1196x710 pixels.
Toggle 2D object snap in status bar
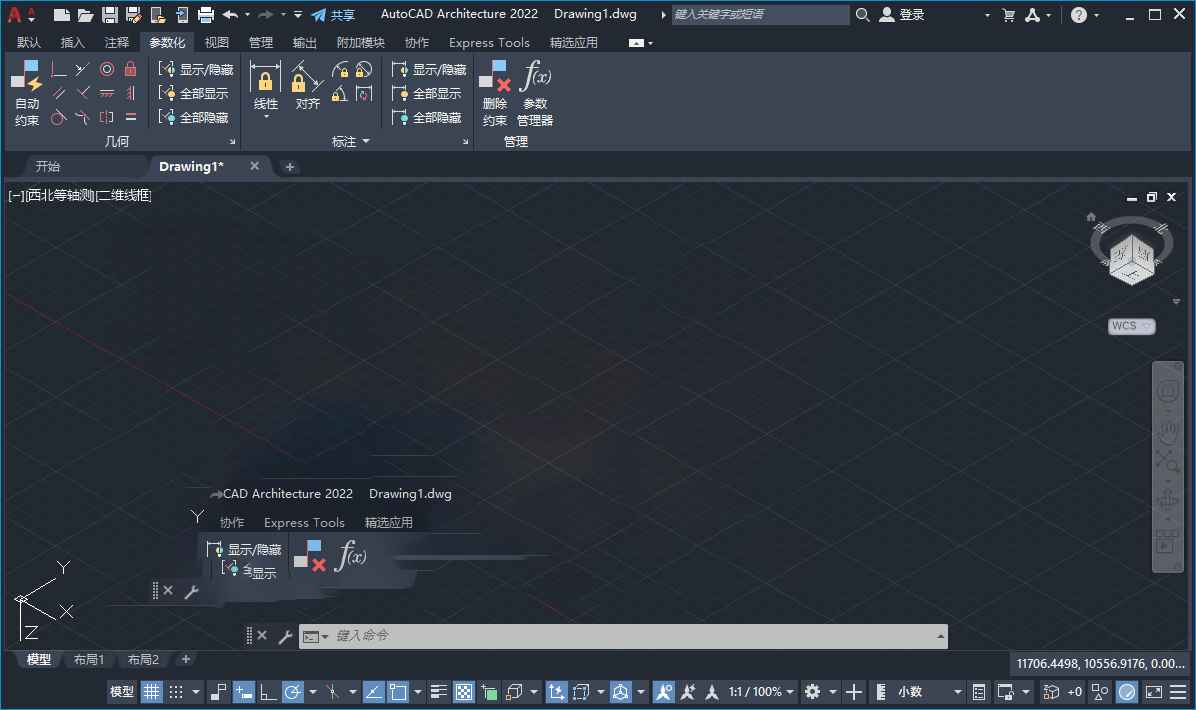click(x=398, y=692)
